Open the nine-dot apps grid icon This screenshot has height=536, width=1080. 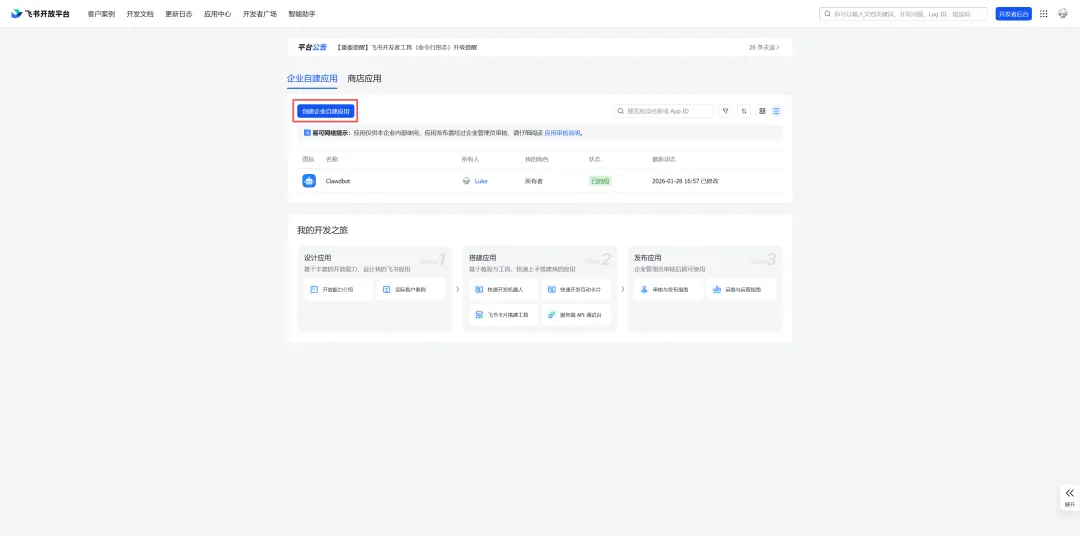tap(1043, 14)
